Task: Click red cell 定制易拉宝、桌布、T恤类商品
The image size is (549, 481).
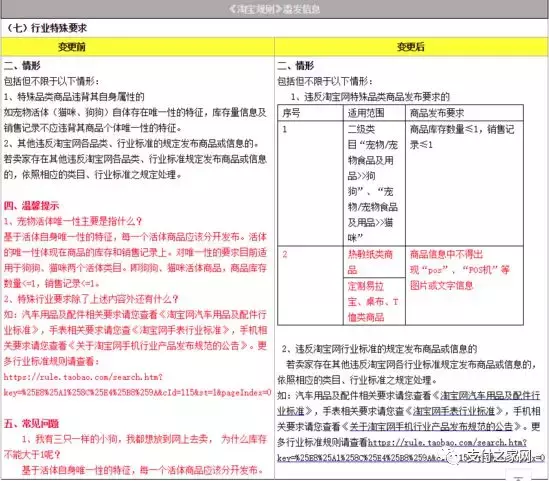Action: coord(373,301)
